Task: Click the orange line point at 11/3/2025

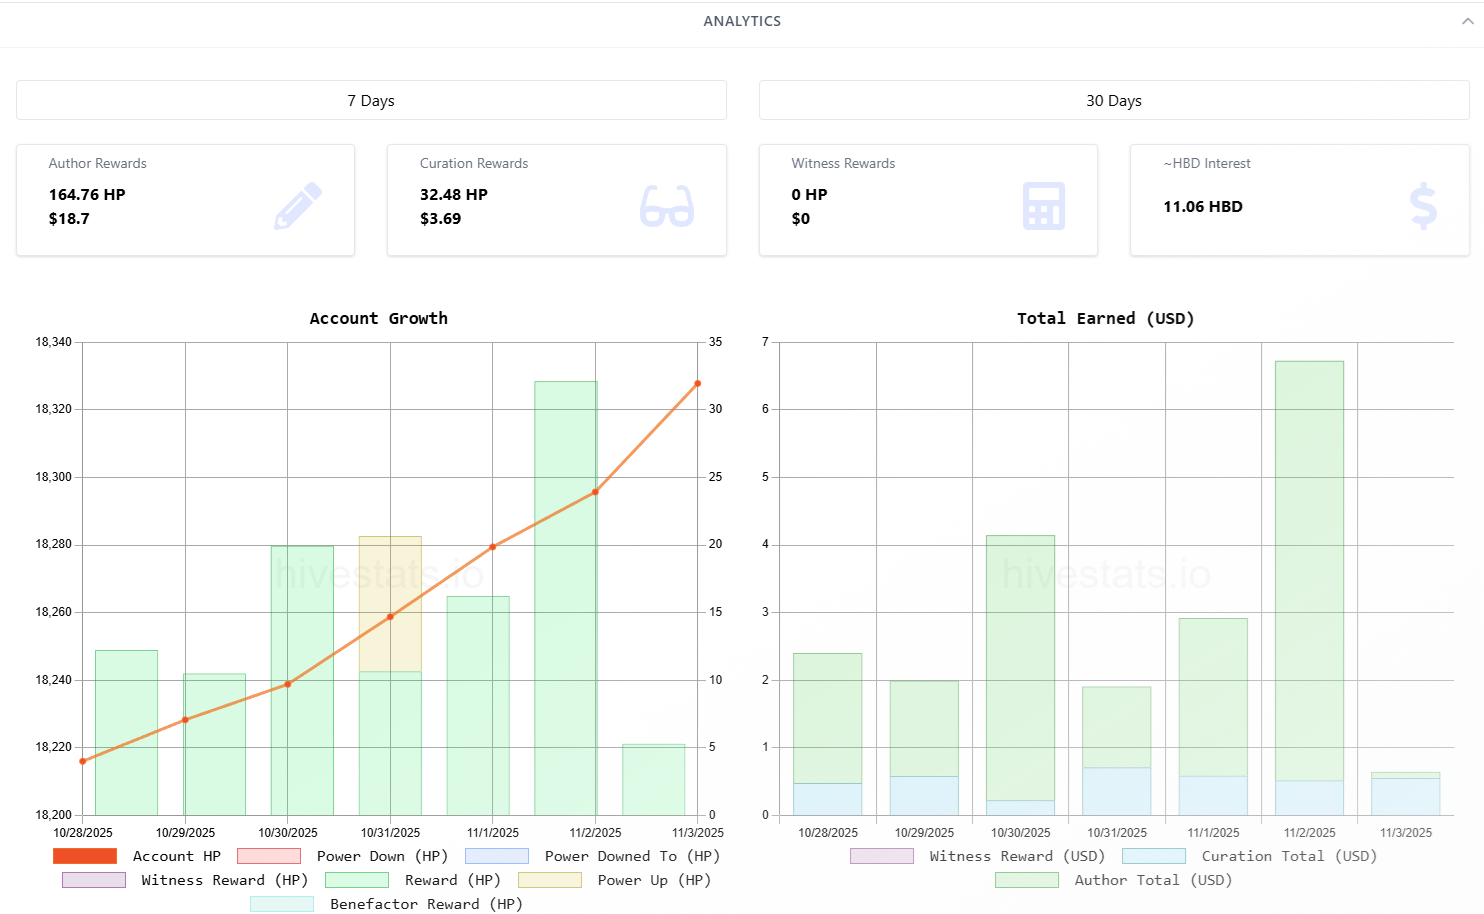Action: [698, 384]
